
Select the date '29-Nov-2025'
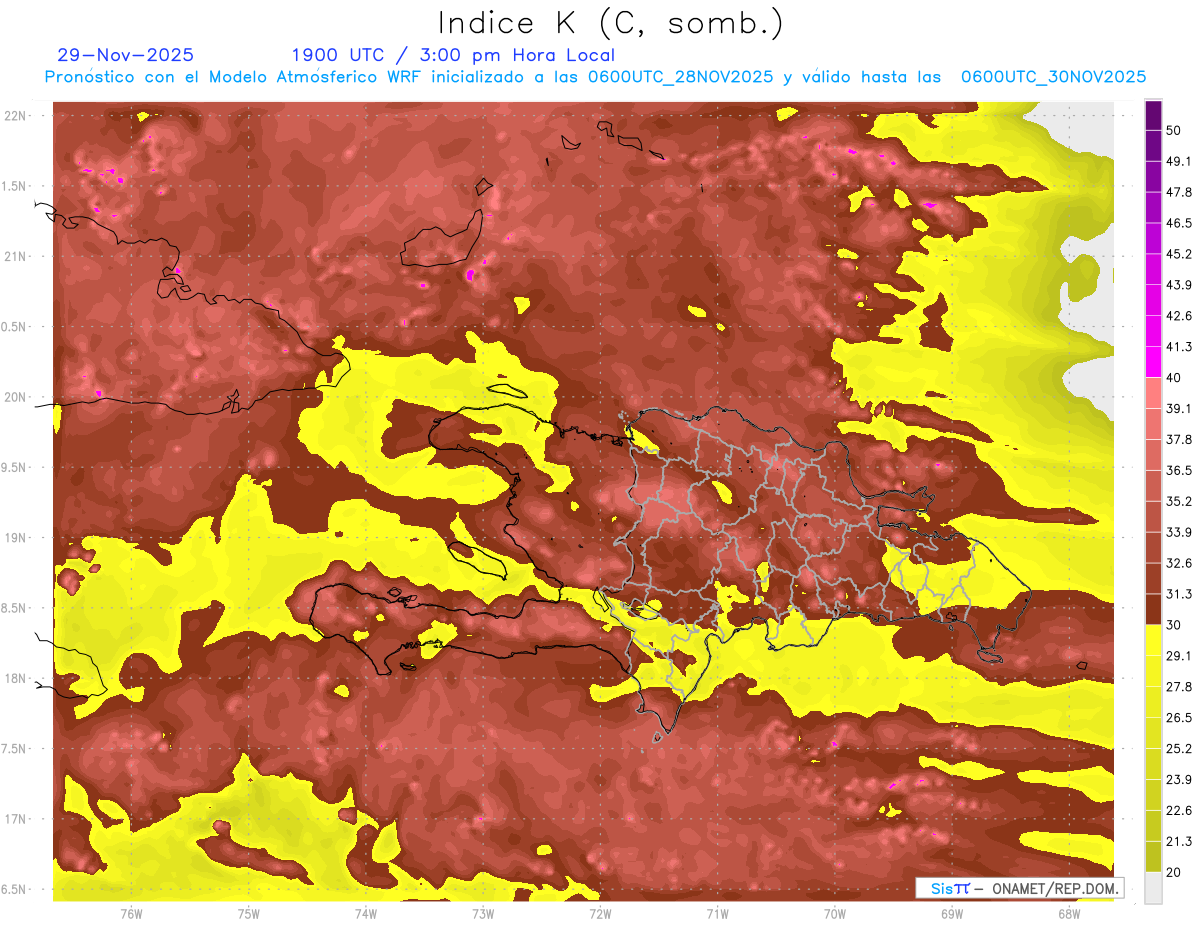click(126, 55)
